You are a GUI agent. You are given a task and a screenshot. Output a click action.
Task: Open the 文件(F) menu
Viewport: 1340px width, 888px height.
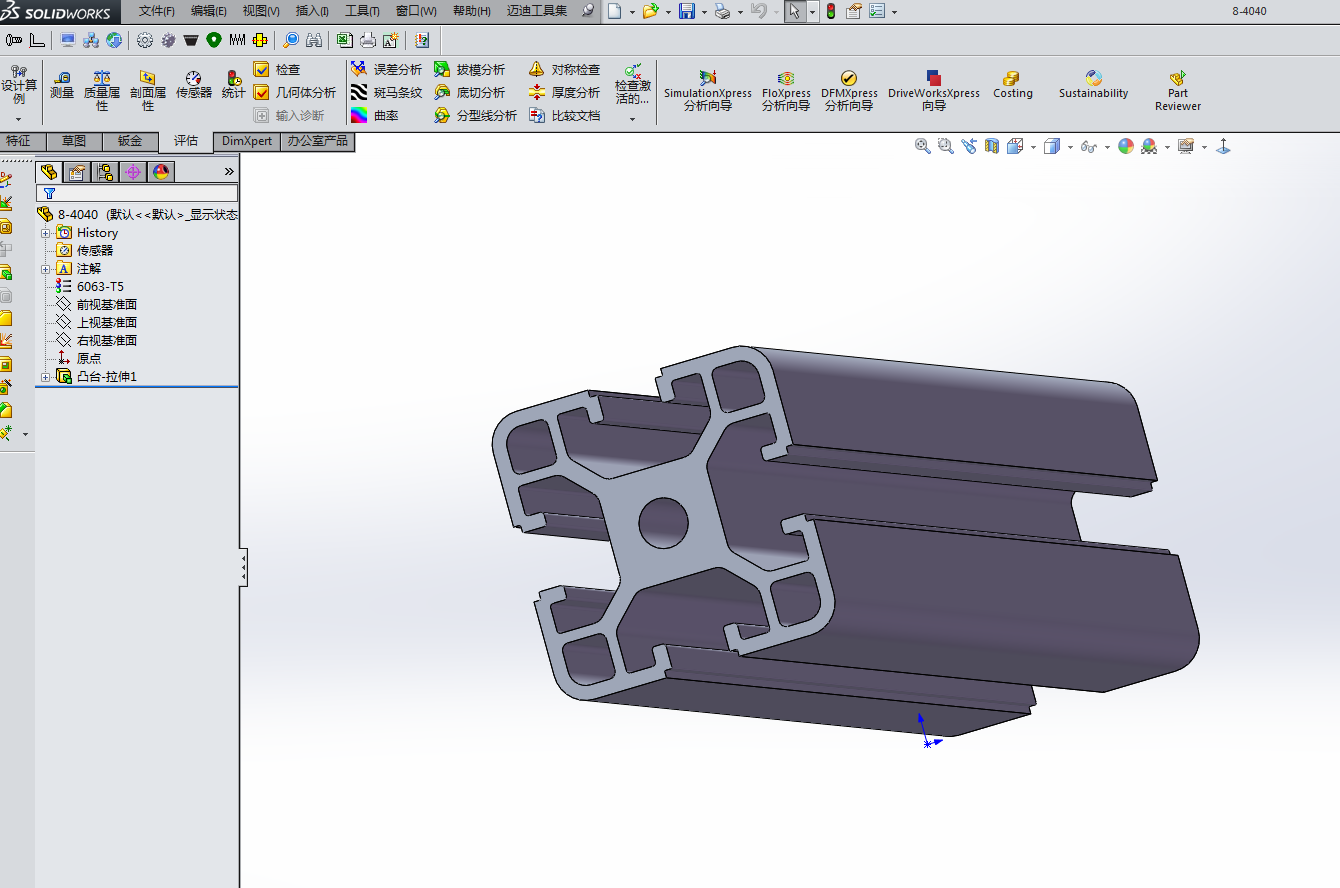coord(156,11)
